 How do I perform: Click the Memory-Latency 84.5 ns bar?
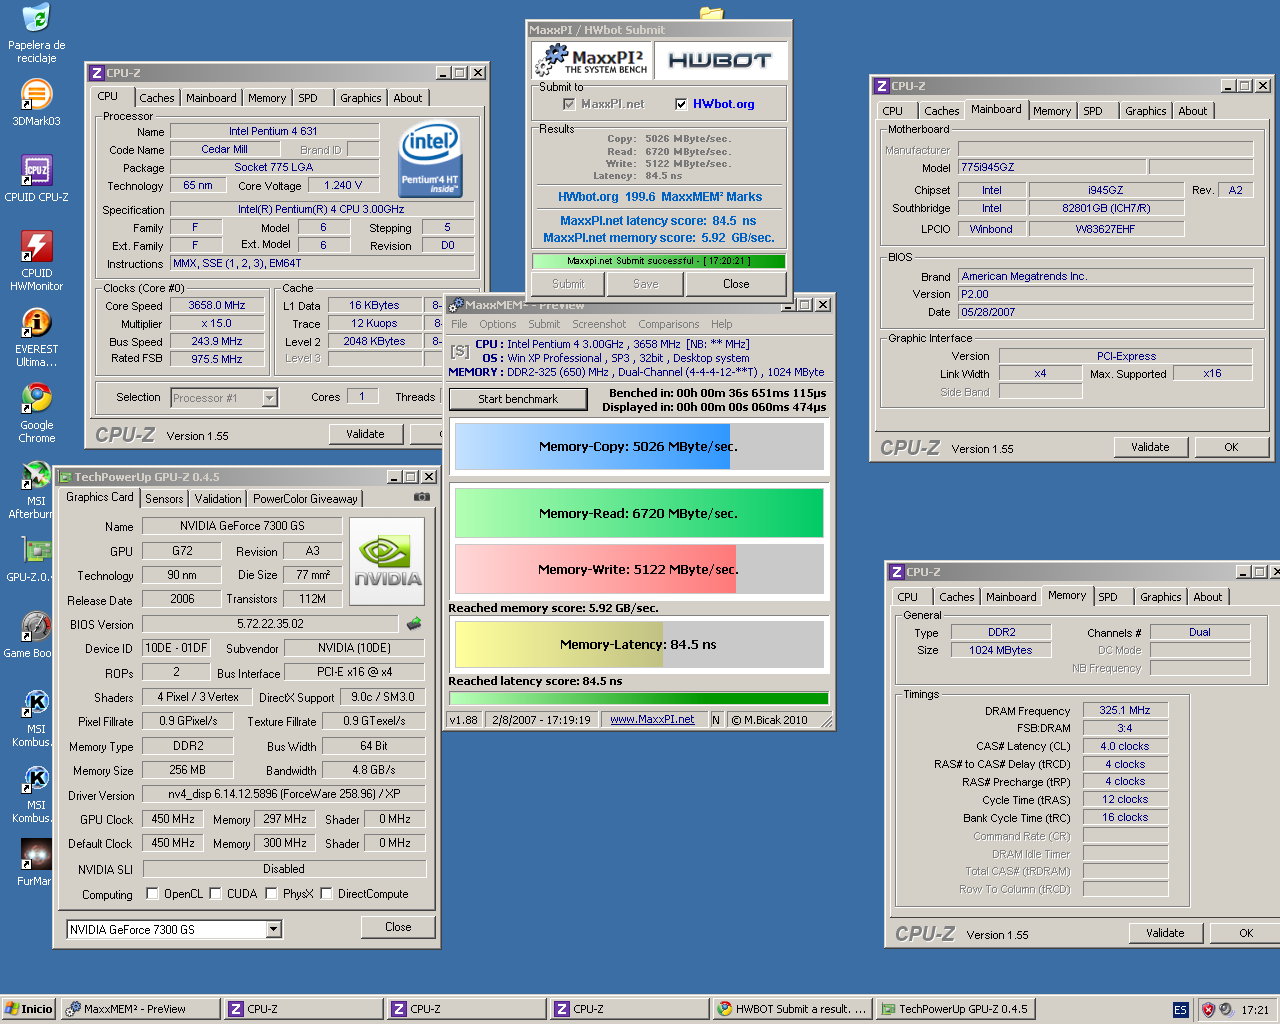[x=639, y=644]
